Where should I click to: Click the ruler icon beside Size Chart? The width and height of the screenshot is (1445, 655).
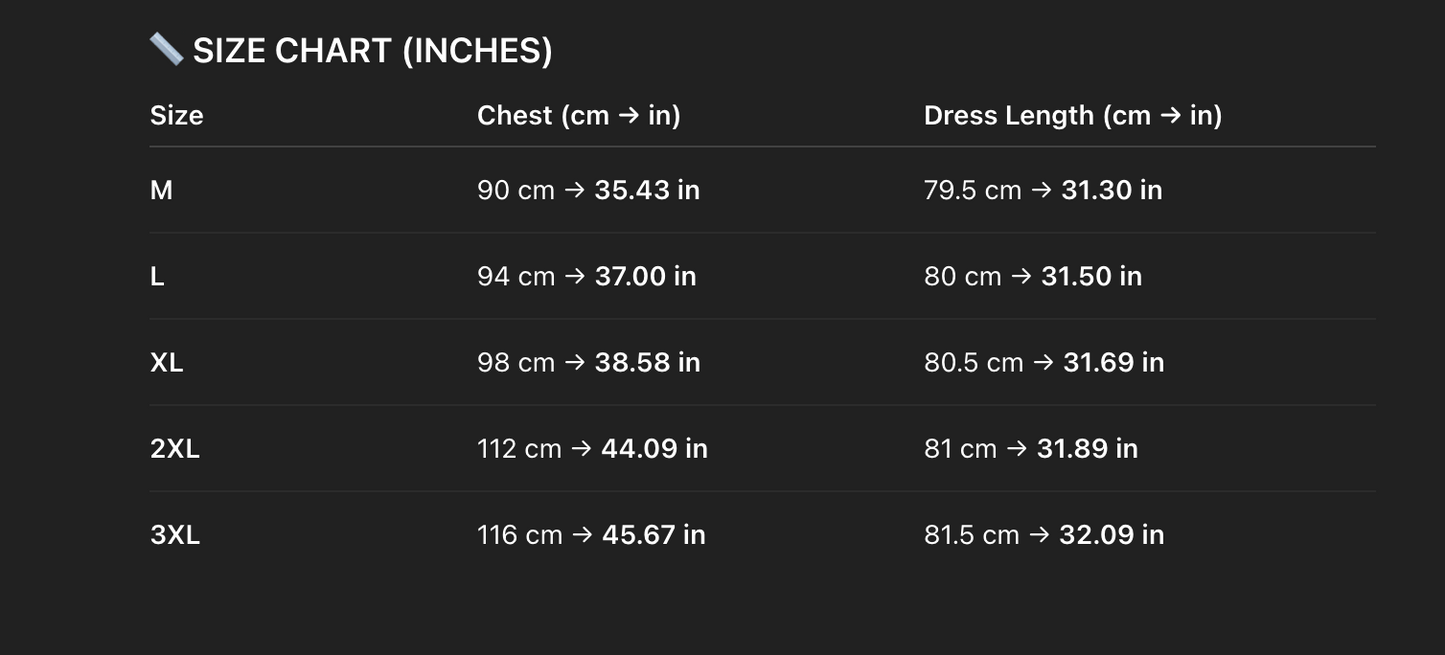[166, 49]
